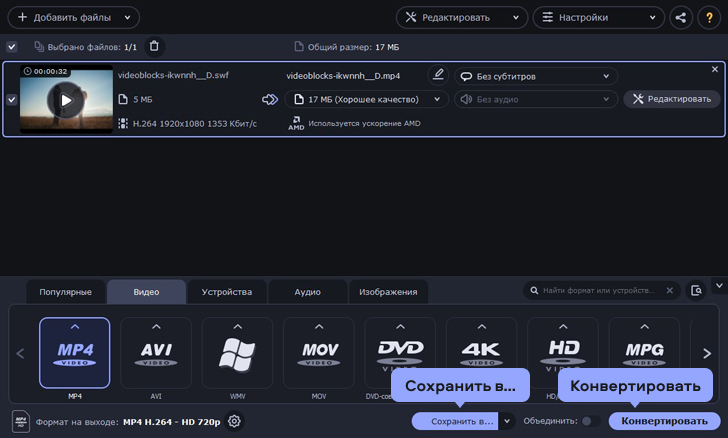Open the Аудио tab
The height and width of the screenshot is (438, 728).
click(307, 292)
